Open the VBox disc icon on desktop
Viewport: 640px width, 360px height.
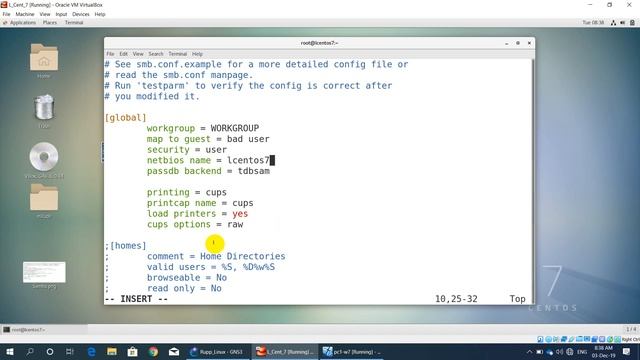coord(44,157)
